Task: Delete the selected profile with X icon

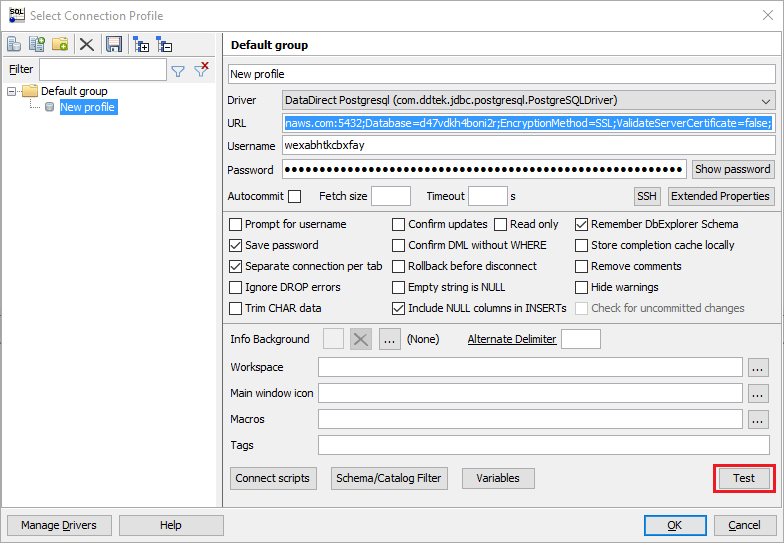Action: tap(87, 44)
